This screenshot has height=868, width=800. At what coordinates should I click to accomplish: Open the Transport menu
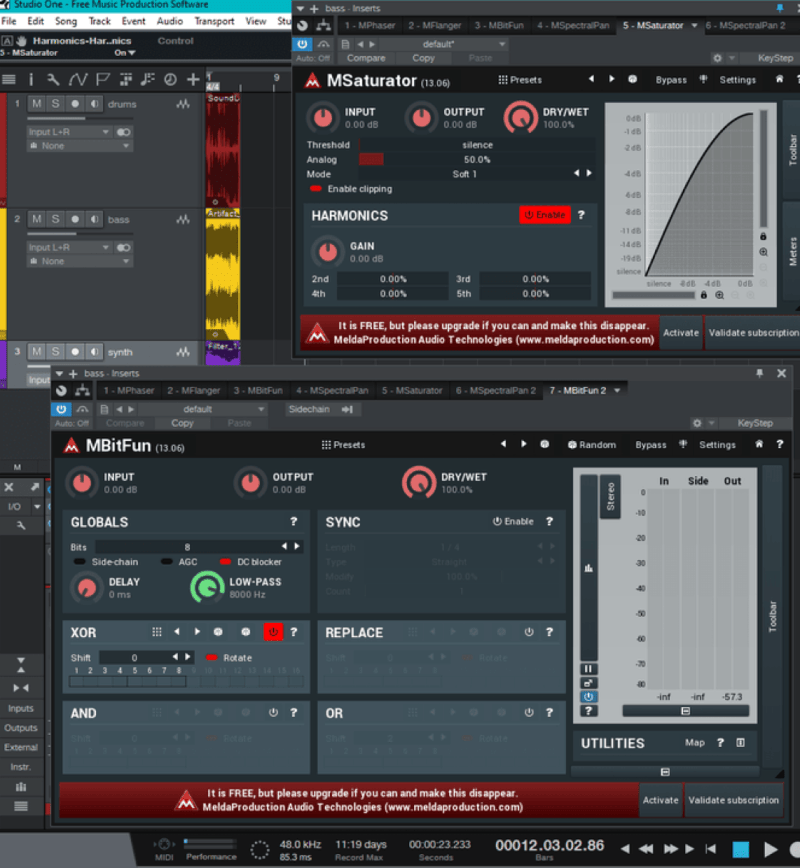(x=214, y=21)
